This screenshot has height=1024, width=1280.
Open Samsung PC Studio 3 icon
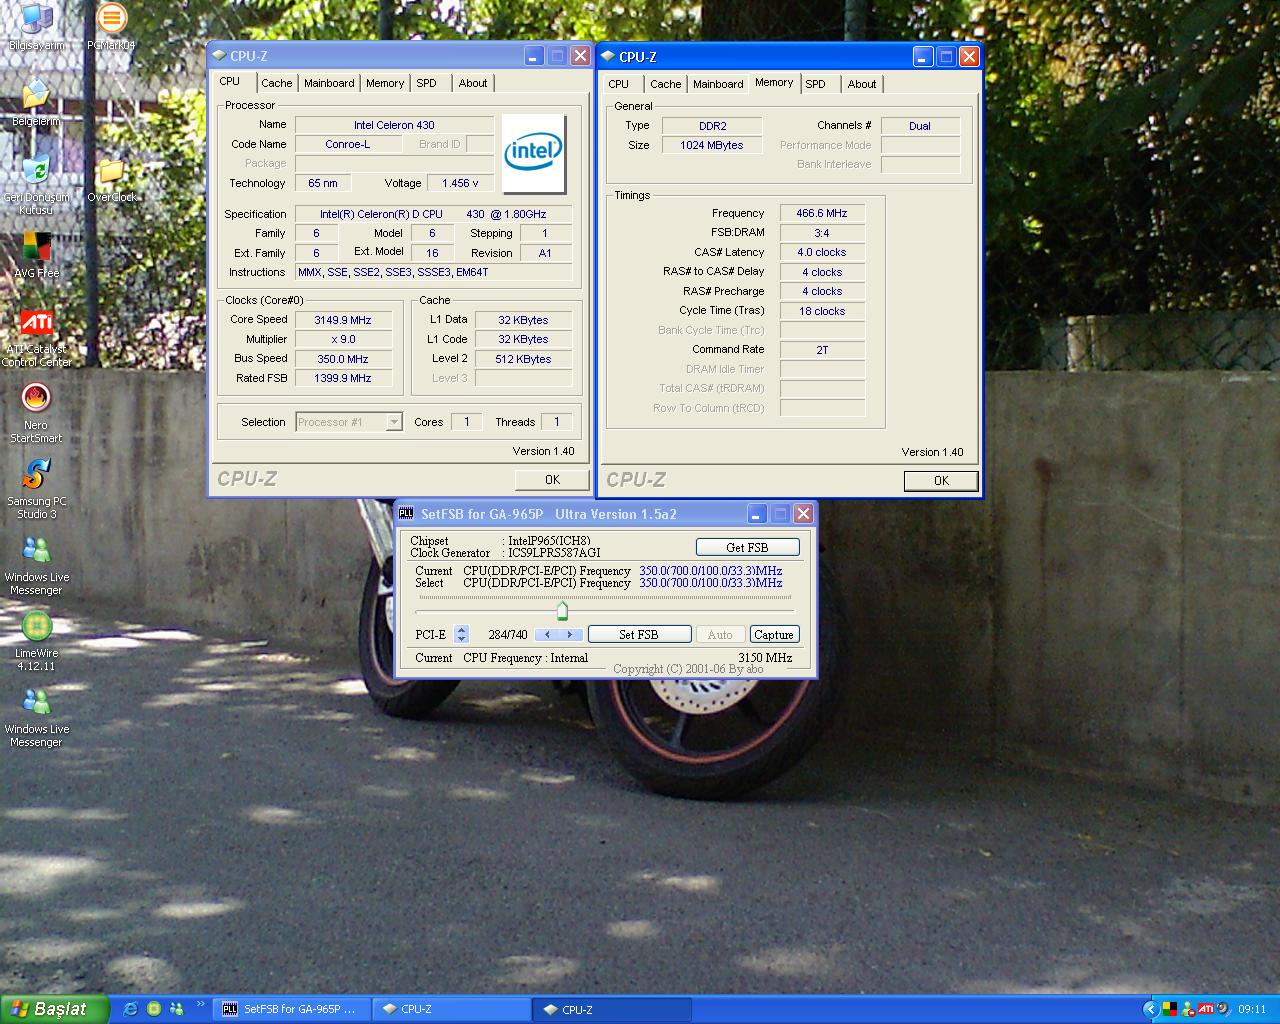click(x=36, y=489)
